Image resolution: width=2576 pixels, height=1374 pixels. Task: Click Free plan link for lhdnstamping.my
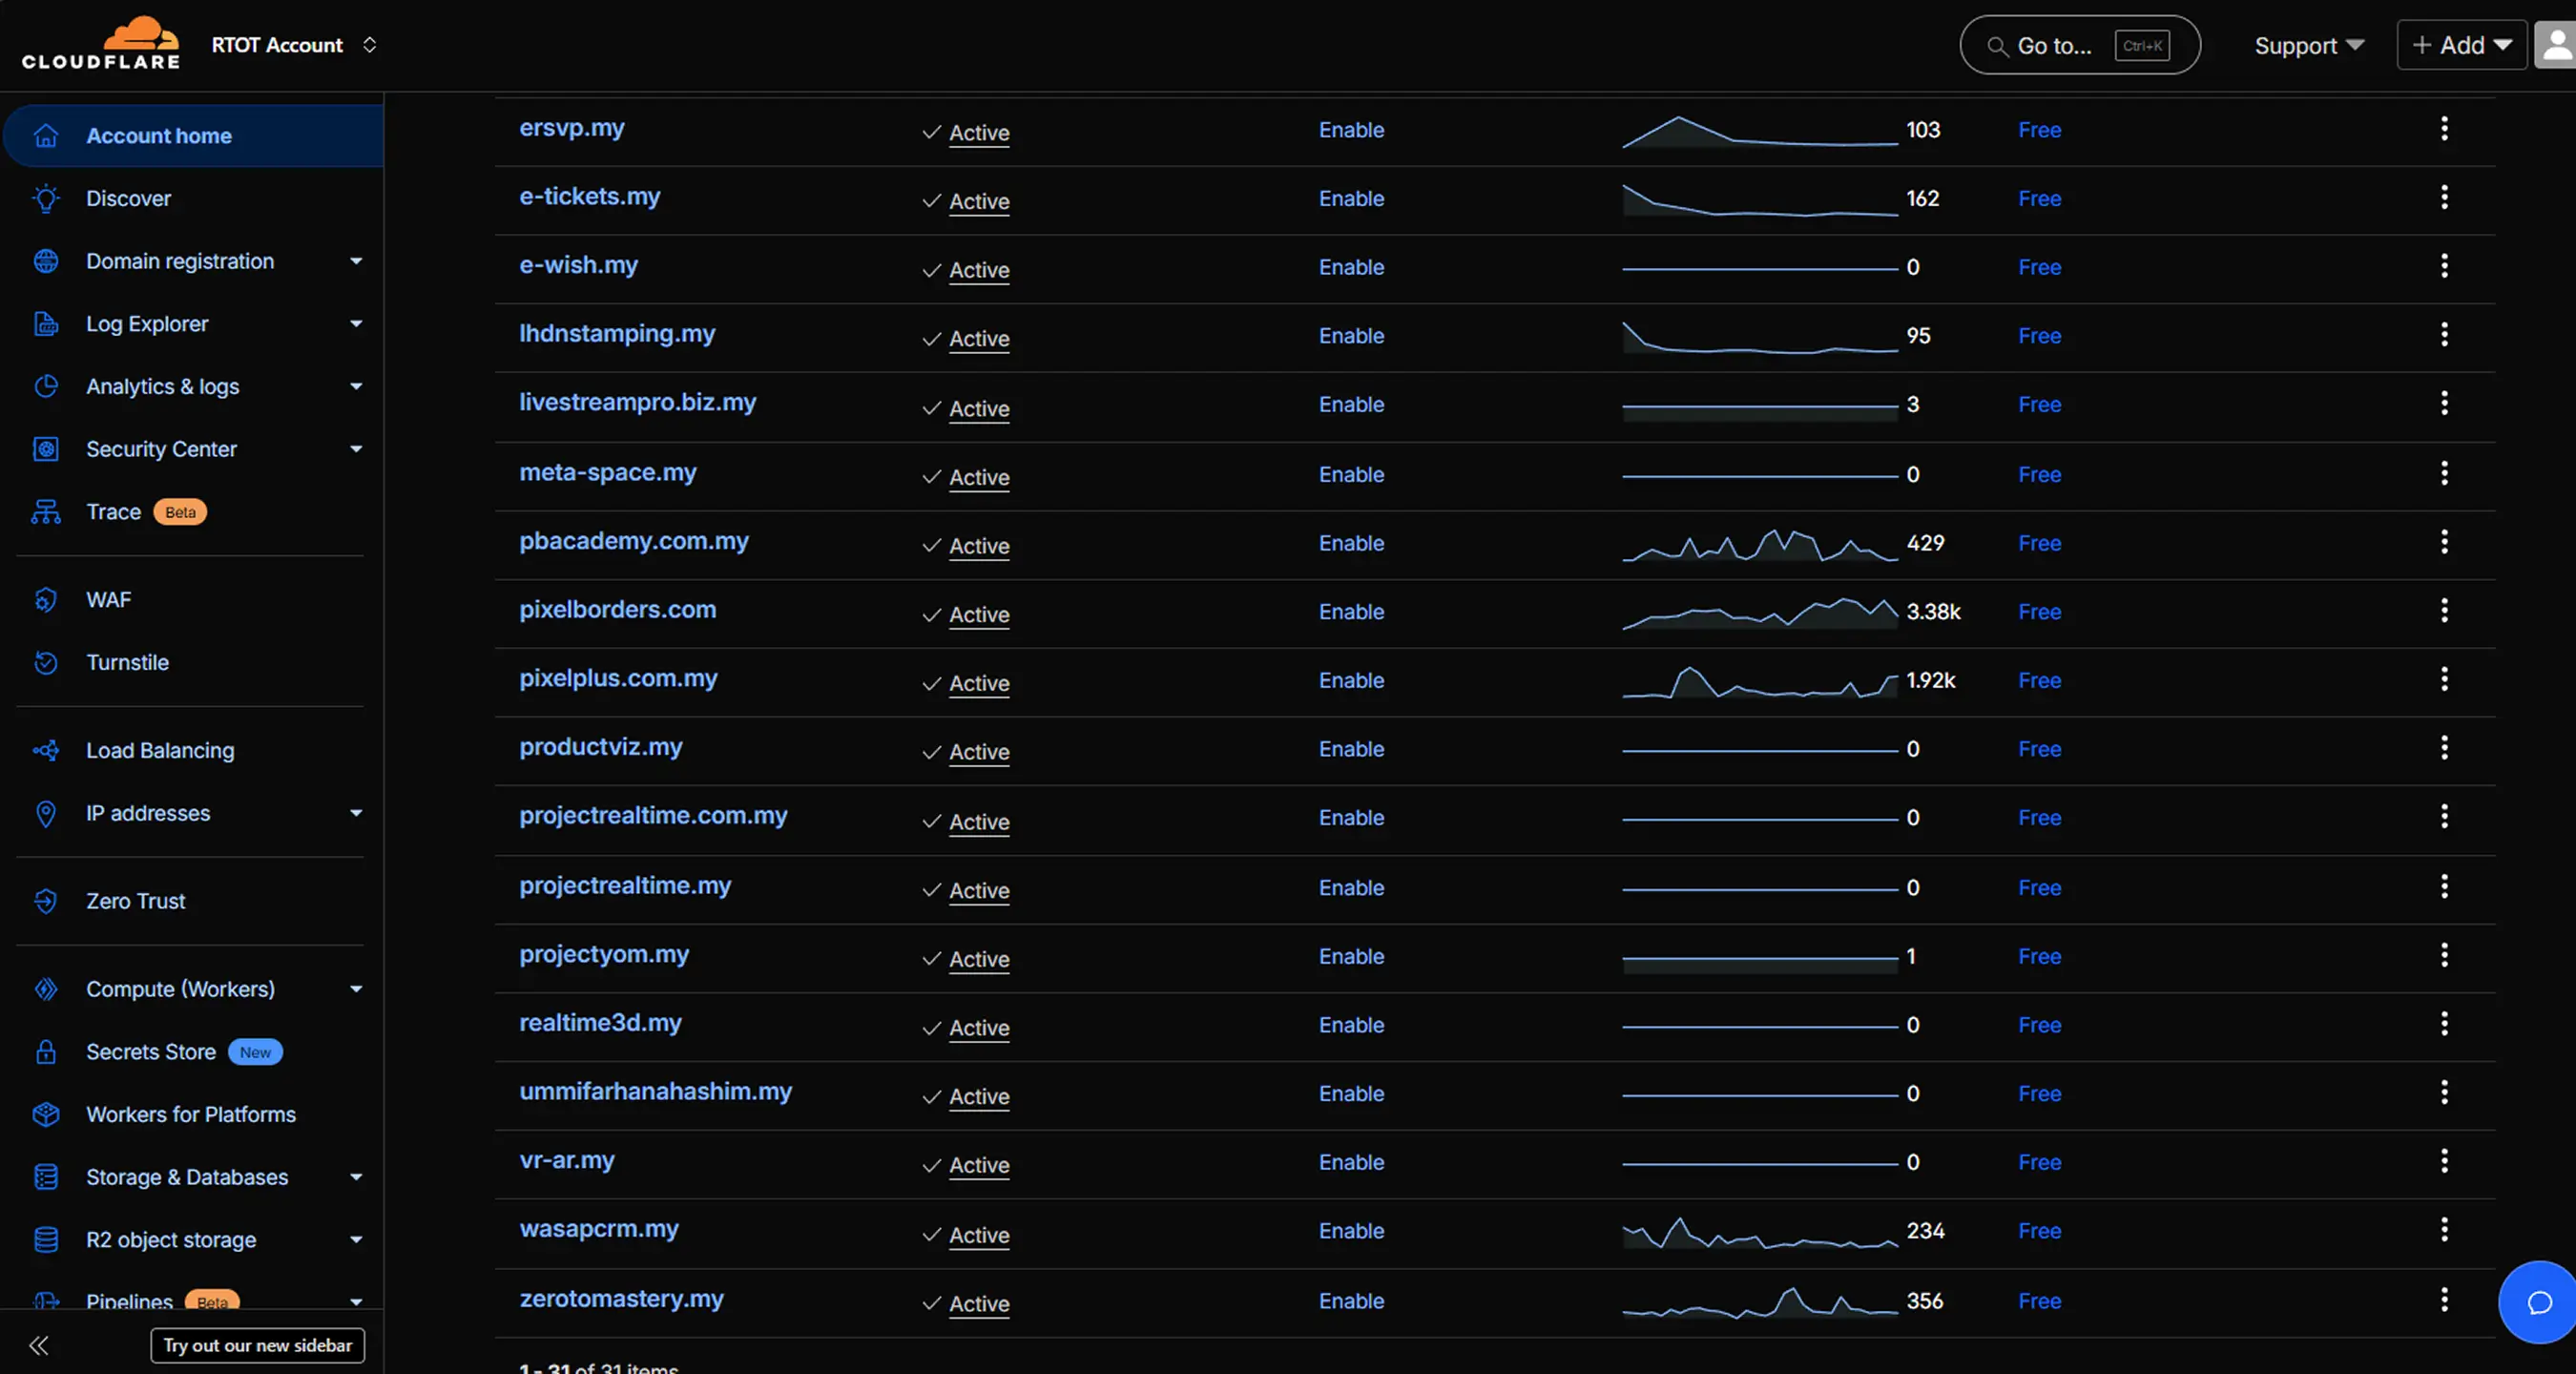(x=2039, y=336)
